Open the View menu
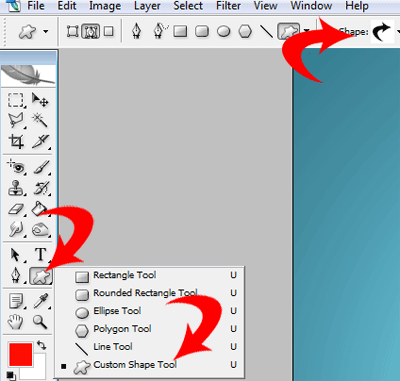The image size is (400, 381). [x=265, y=6]
